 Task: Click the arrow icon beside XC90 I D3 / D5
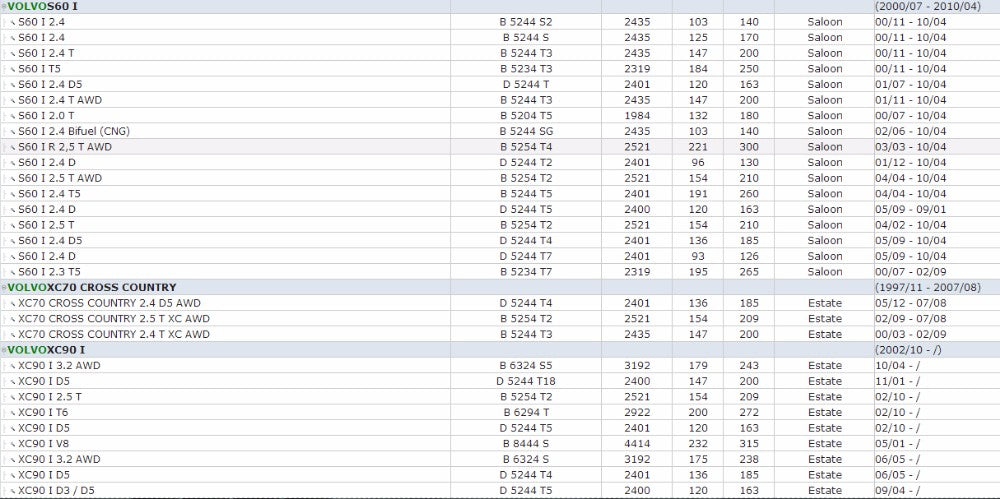click(13, 491)
